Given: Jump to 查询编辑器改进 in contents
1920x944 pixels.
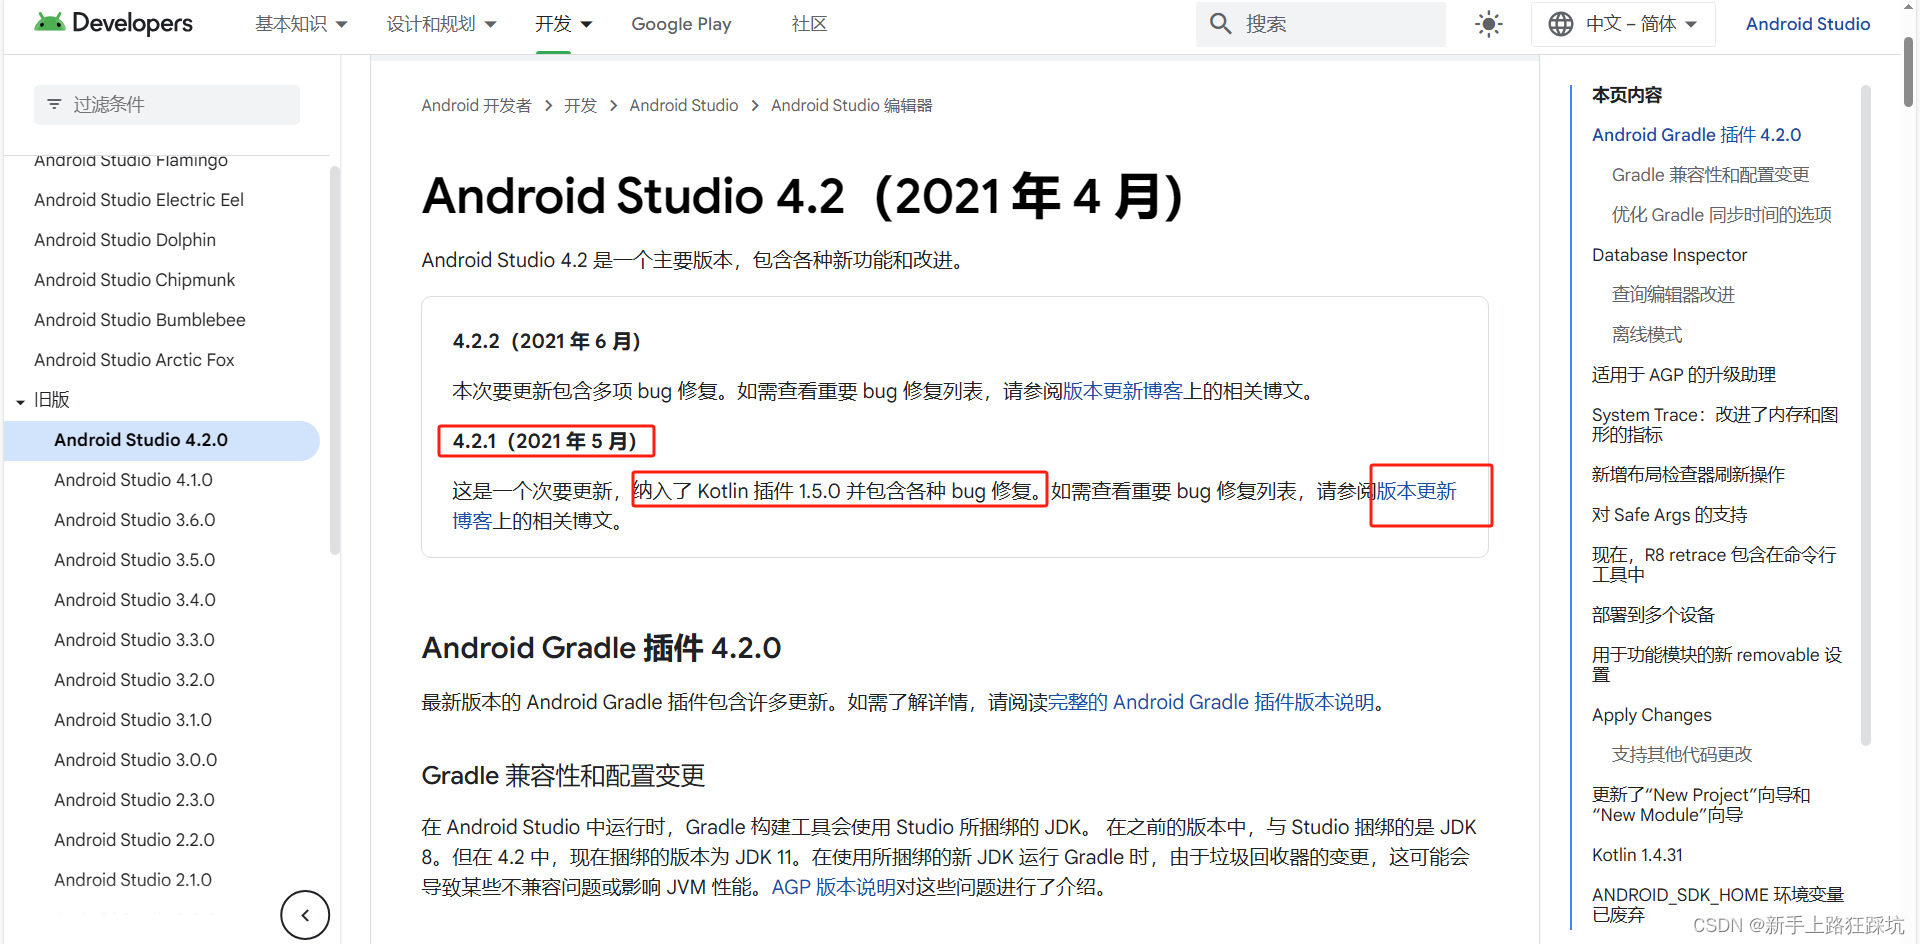Looking at the screenshot, I should 1673,295.
